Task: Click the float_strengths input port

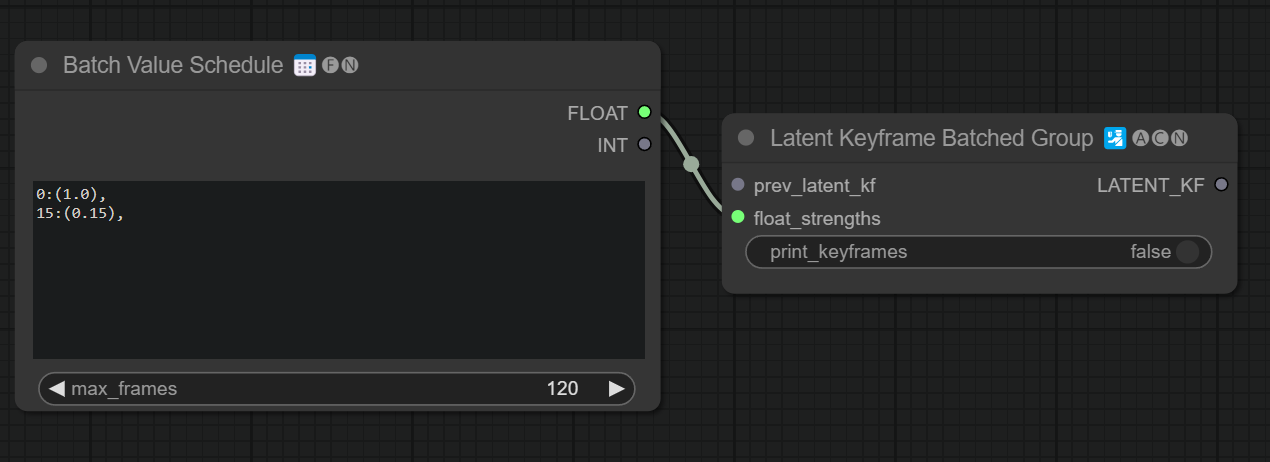Action: tap(738, 217)
